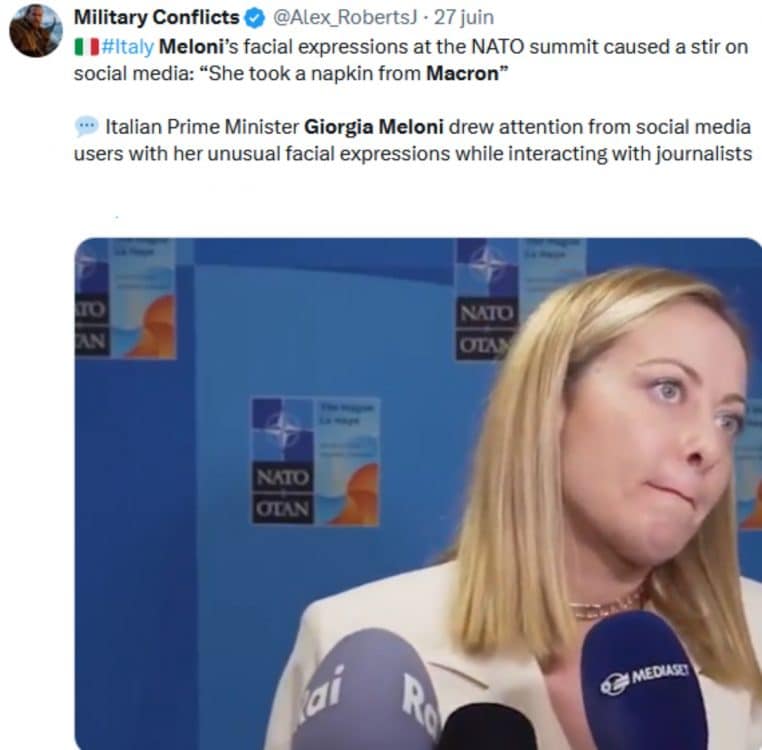Click the speech bubble emoji

87,126
